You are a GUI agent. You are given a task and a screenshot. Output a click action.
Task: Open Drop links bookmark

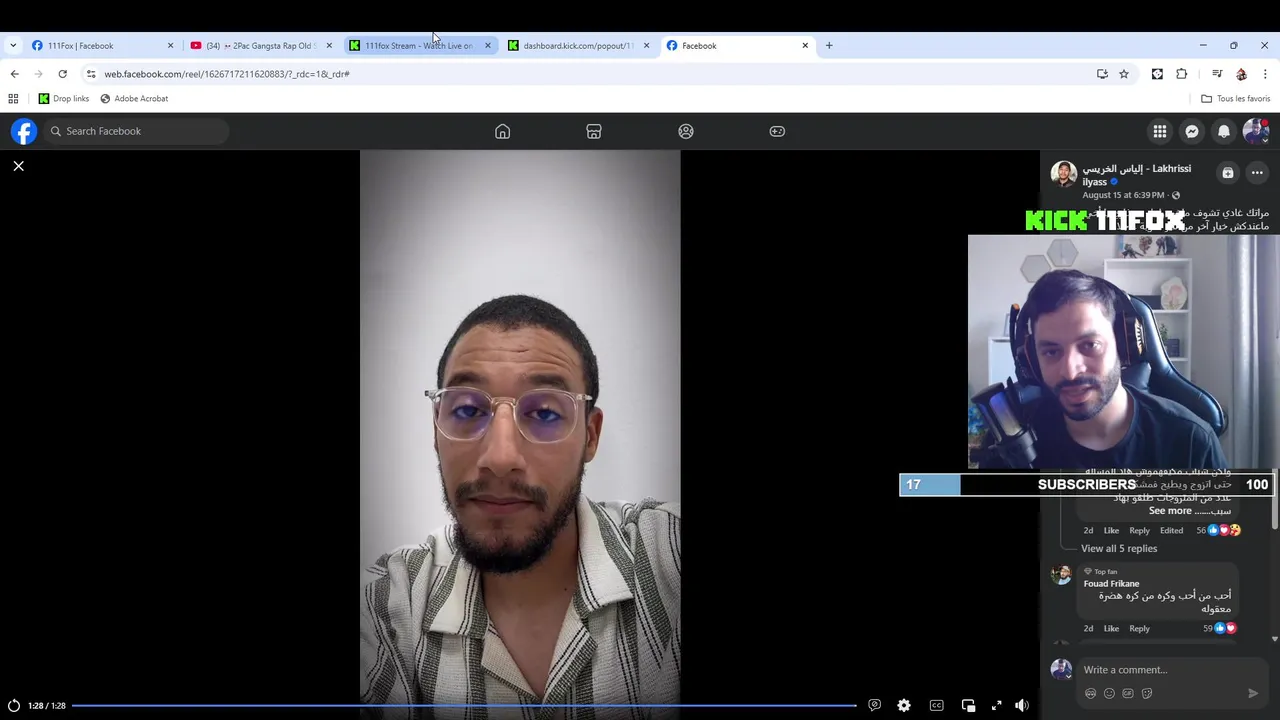pos(64,99)
